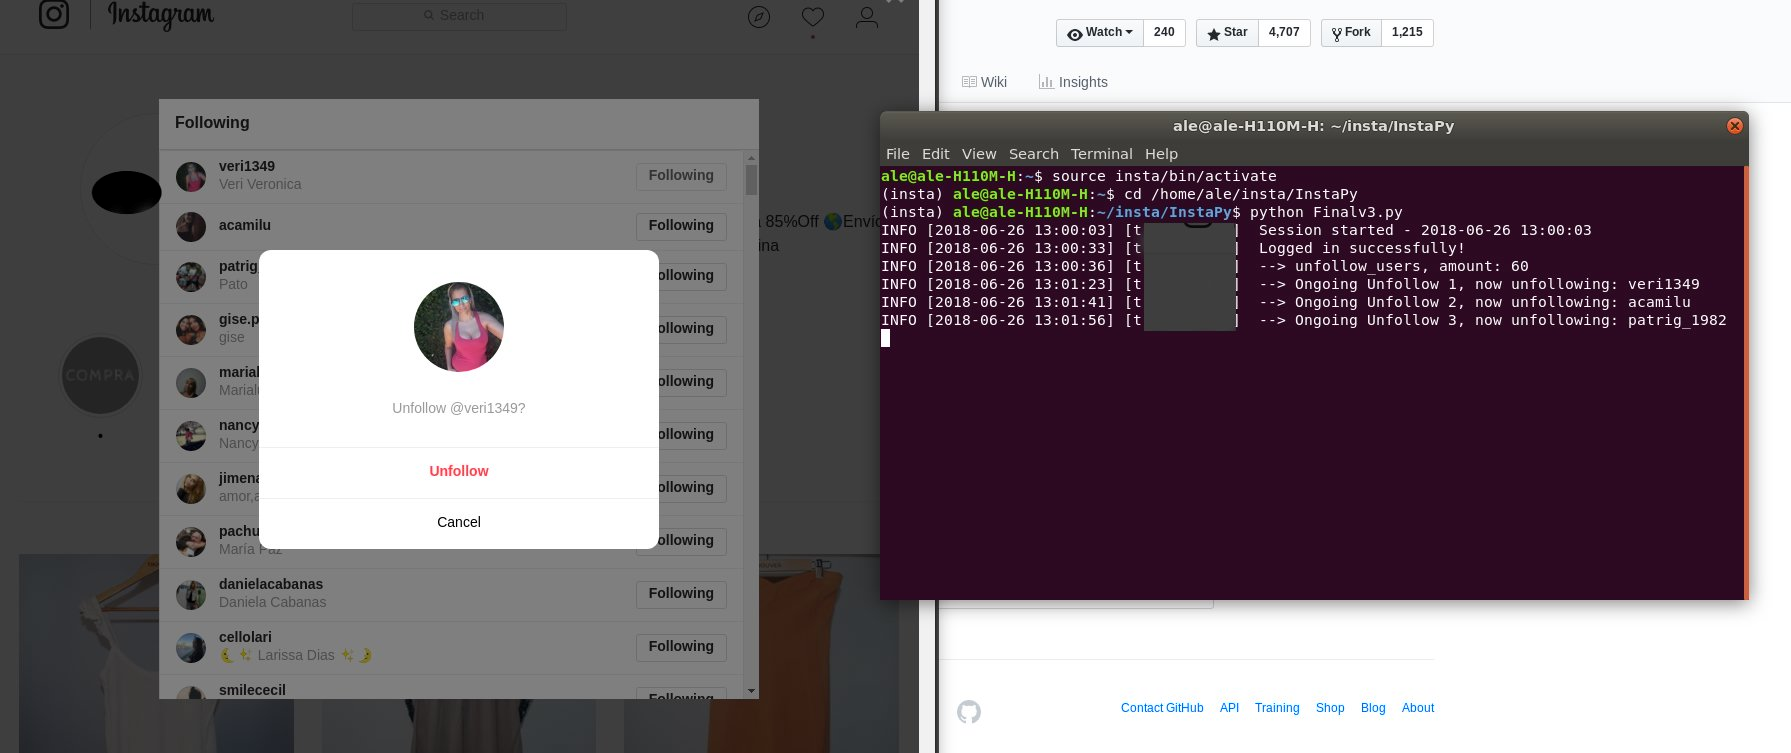
Task: Close the terminal window with orange X
Action: [x=1735, y=126]
